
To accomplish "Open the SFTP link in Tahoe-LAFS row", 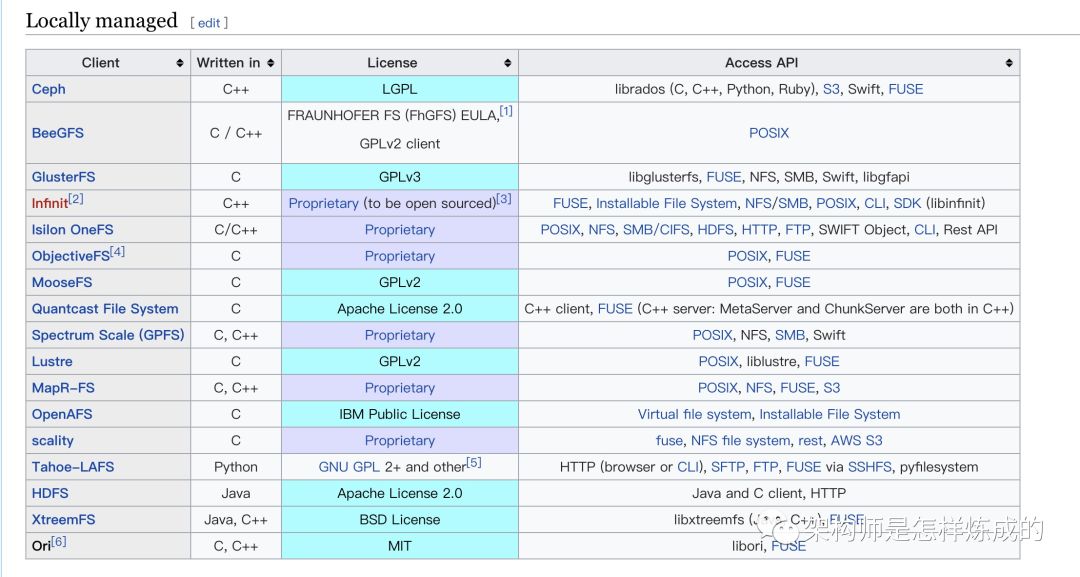I will click(x=727, y=467).
